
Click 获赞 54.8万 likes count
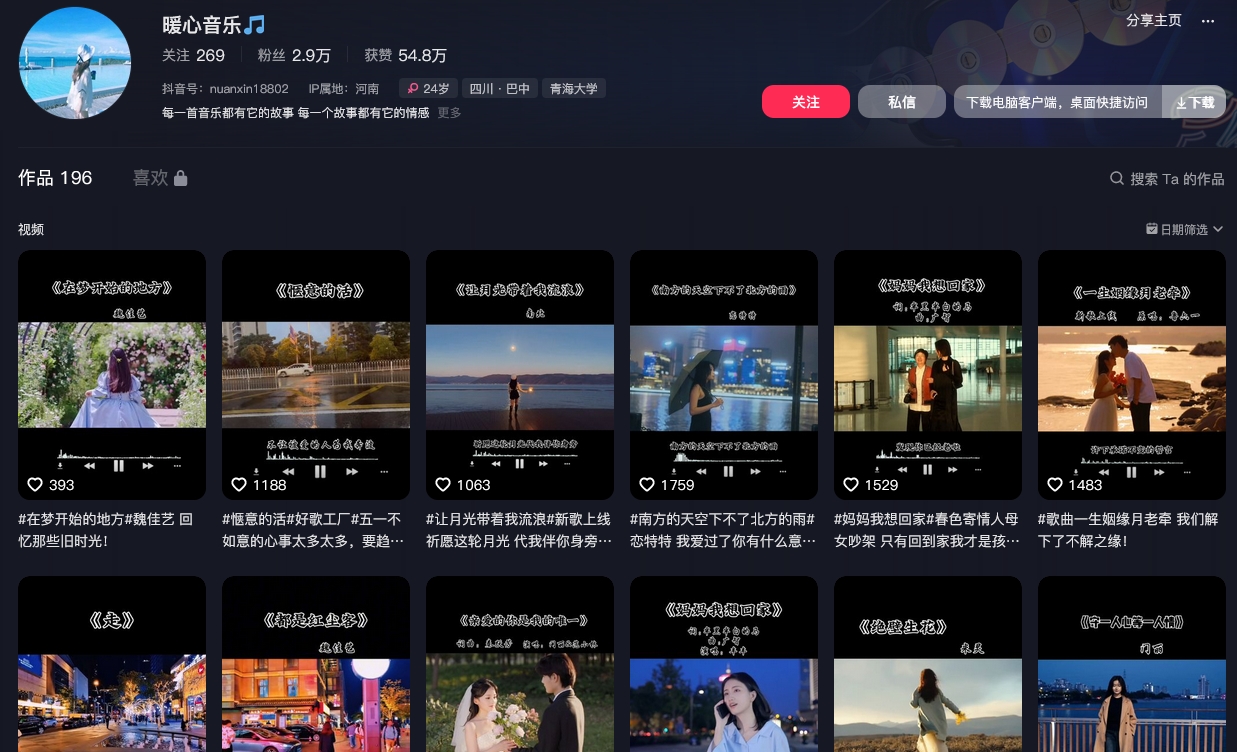[405, 56]
